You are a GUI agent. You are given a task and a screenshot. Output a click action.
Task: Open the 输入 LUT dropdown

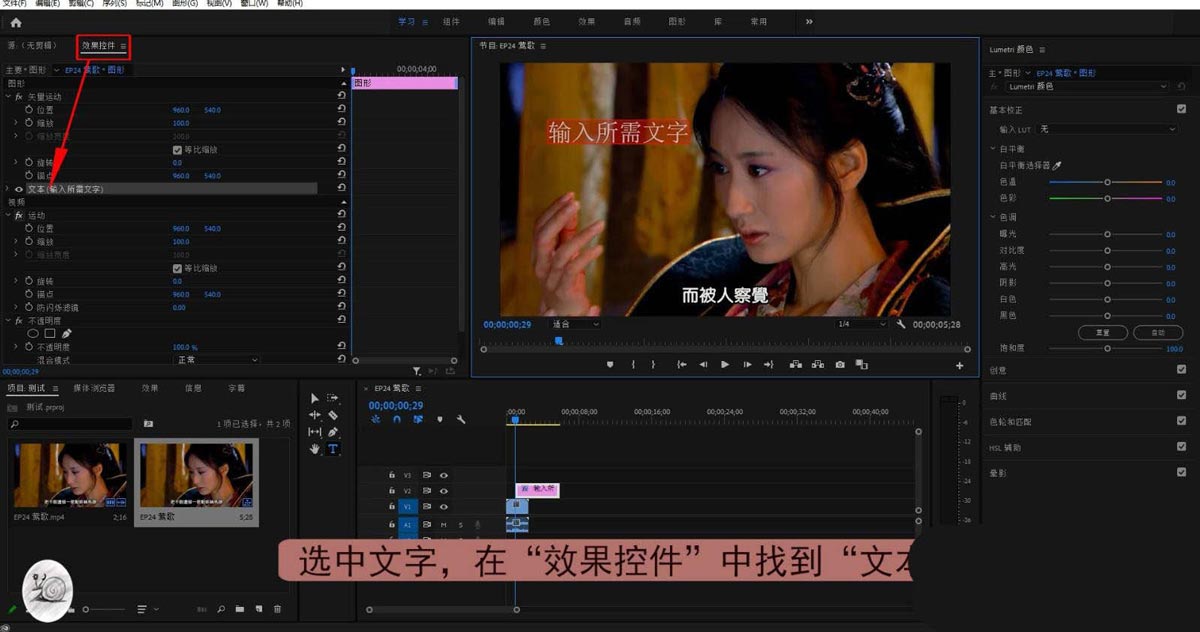click(x=1108, y=129)
